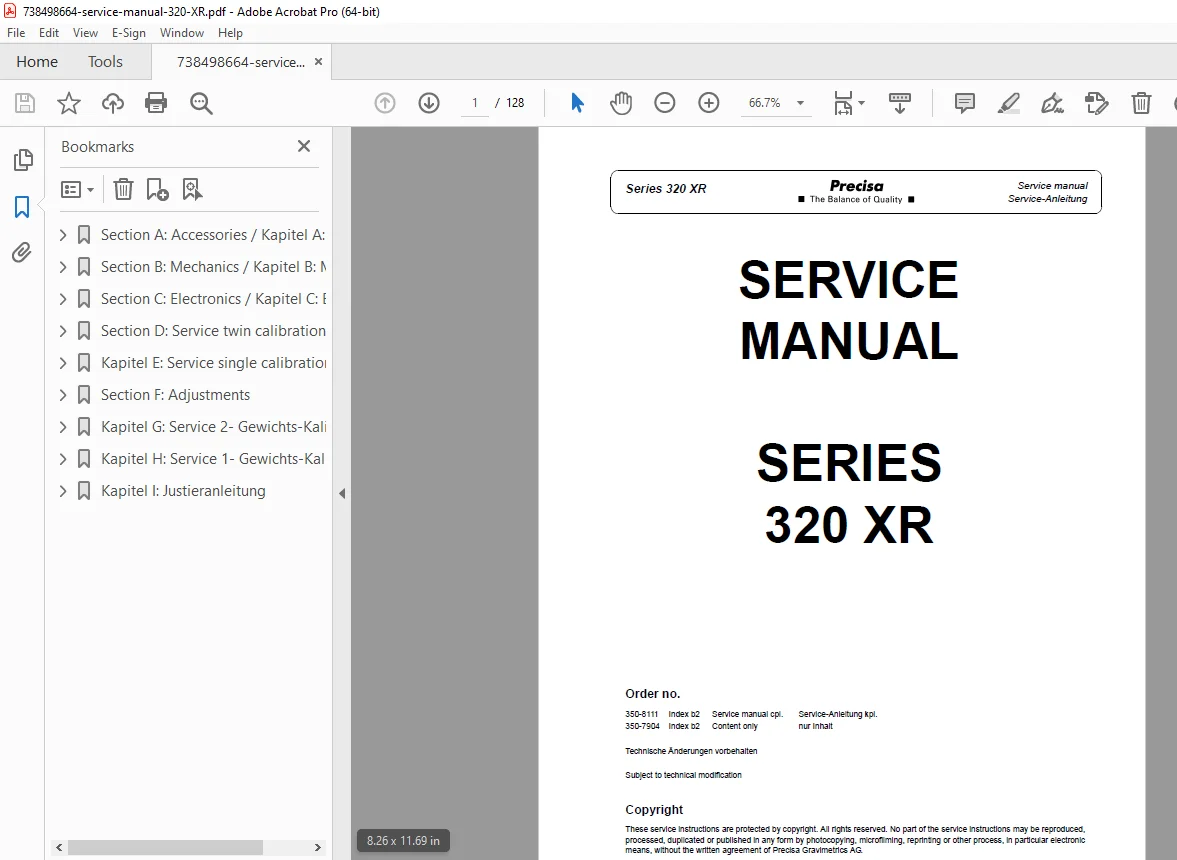Click the 66.7% zoom value field
The width and height of the screenshot is (1177, 860).
pos(764,103)
